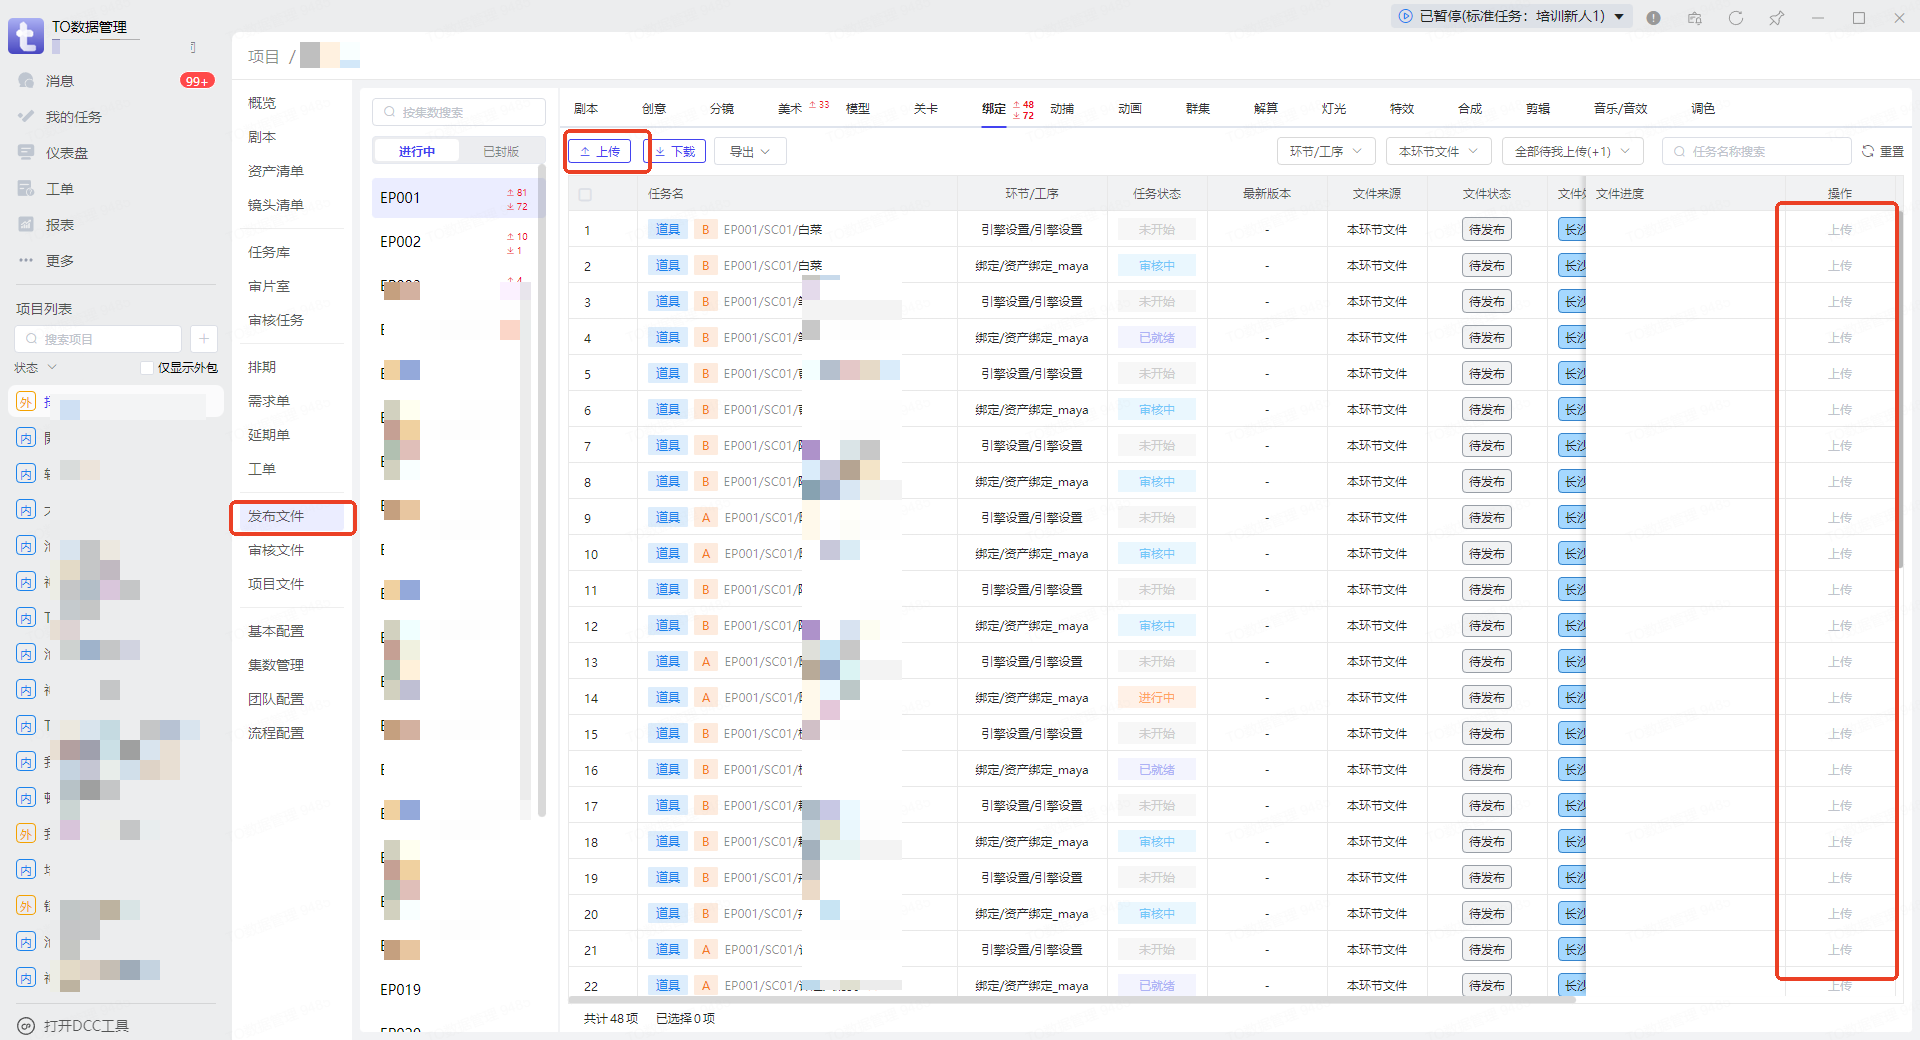Click the table's horizontal scrollbar
Screen dimensions: 1920x1040
coord(1000,998)
